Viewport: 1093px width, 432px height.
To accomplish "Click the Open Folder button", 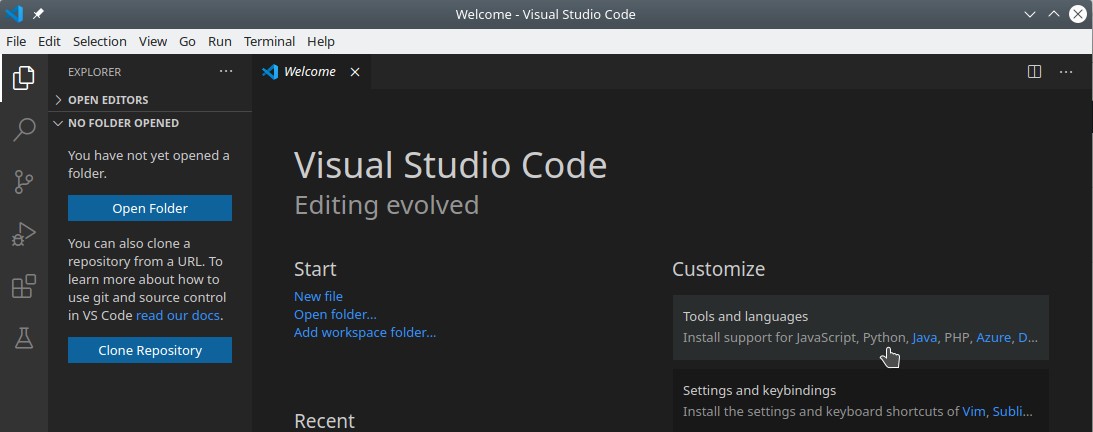I will (150, 208).
